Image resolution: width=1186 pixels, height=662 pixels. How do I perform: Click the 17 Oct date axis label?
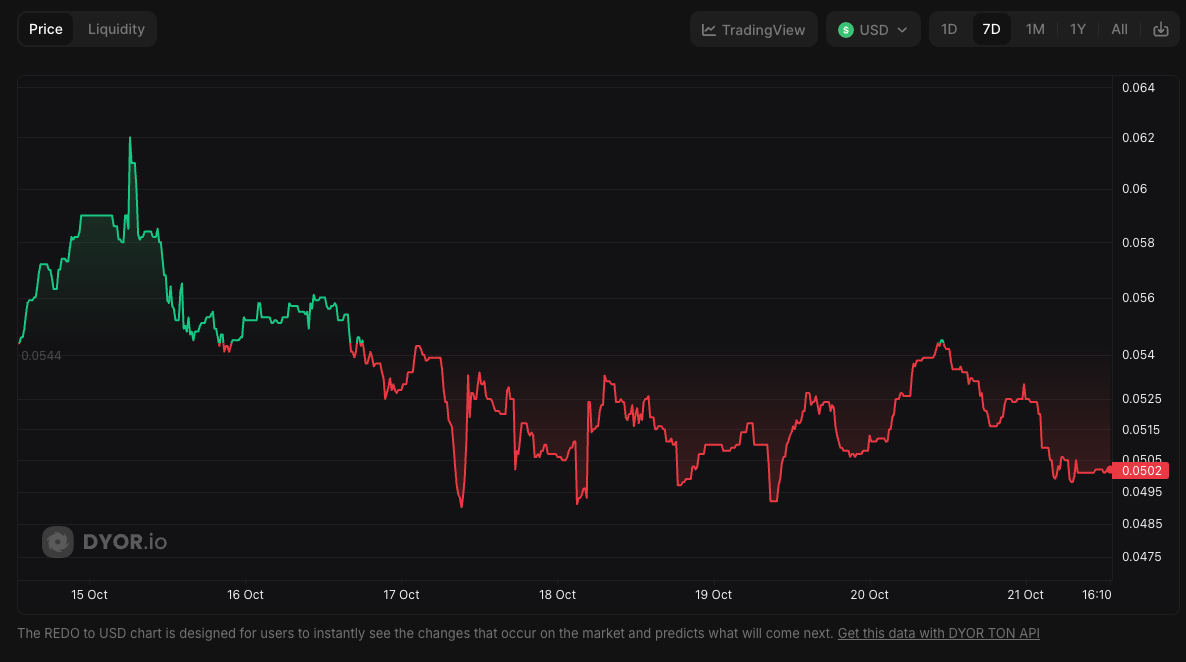(x=401, y=595)
